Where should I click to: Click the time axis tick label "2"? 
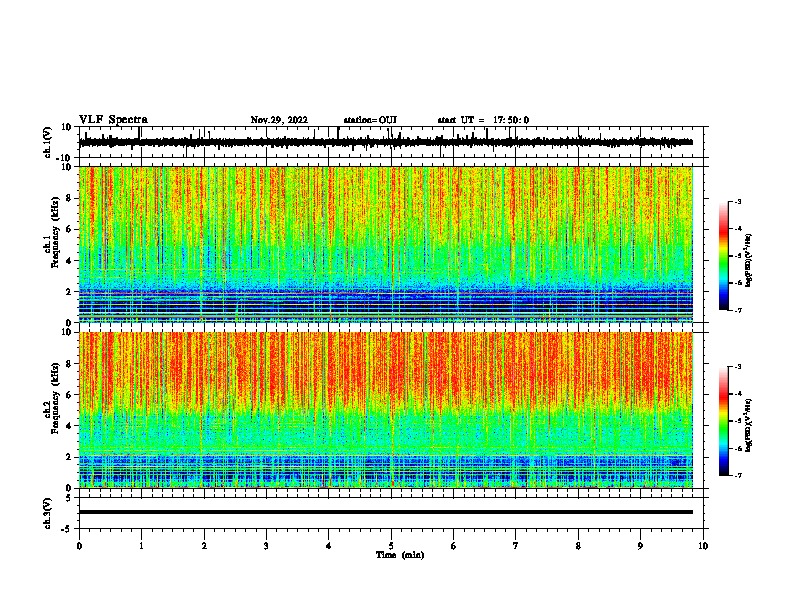204,546
